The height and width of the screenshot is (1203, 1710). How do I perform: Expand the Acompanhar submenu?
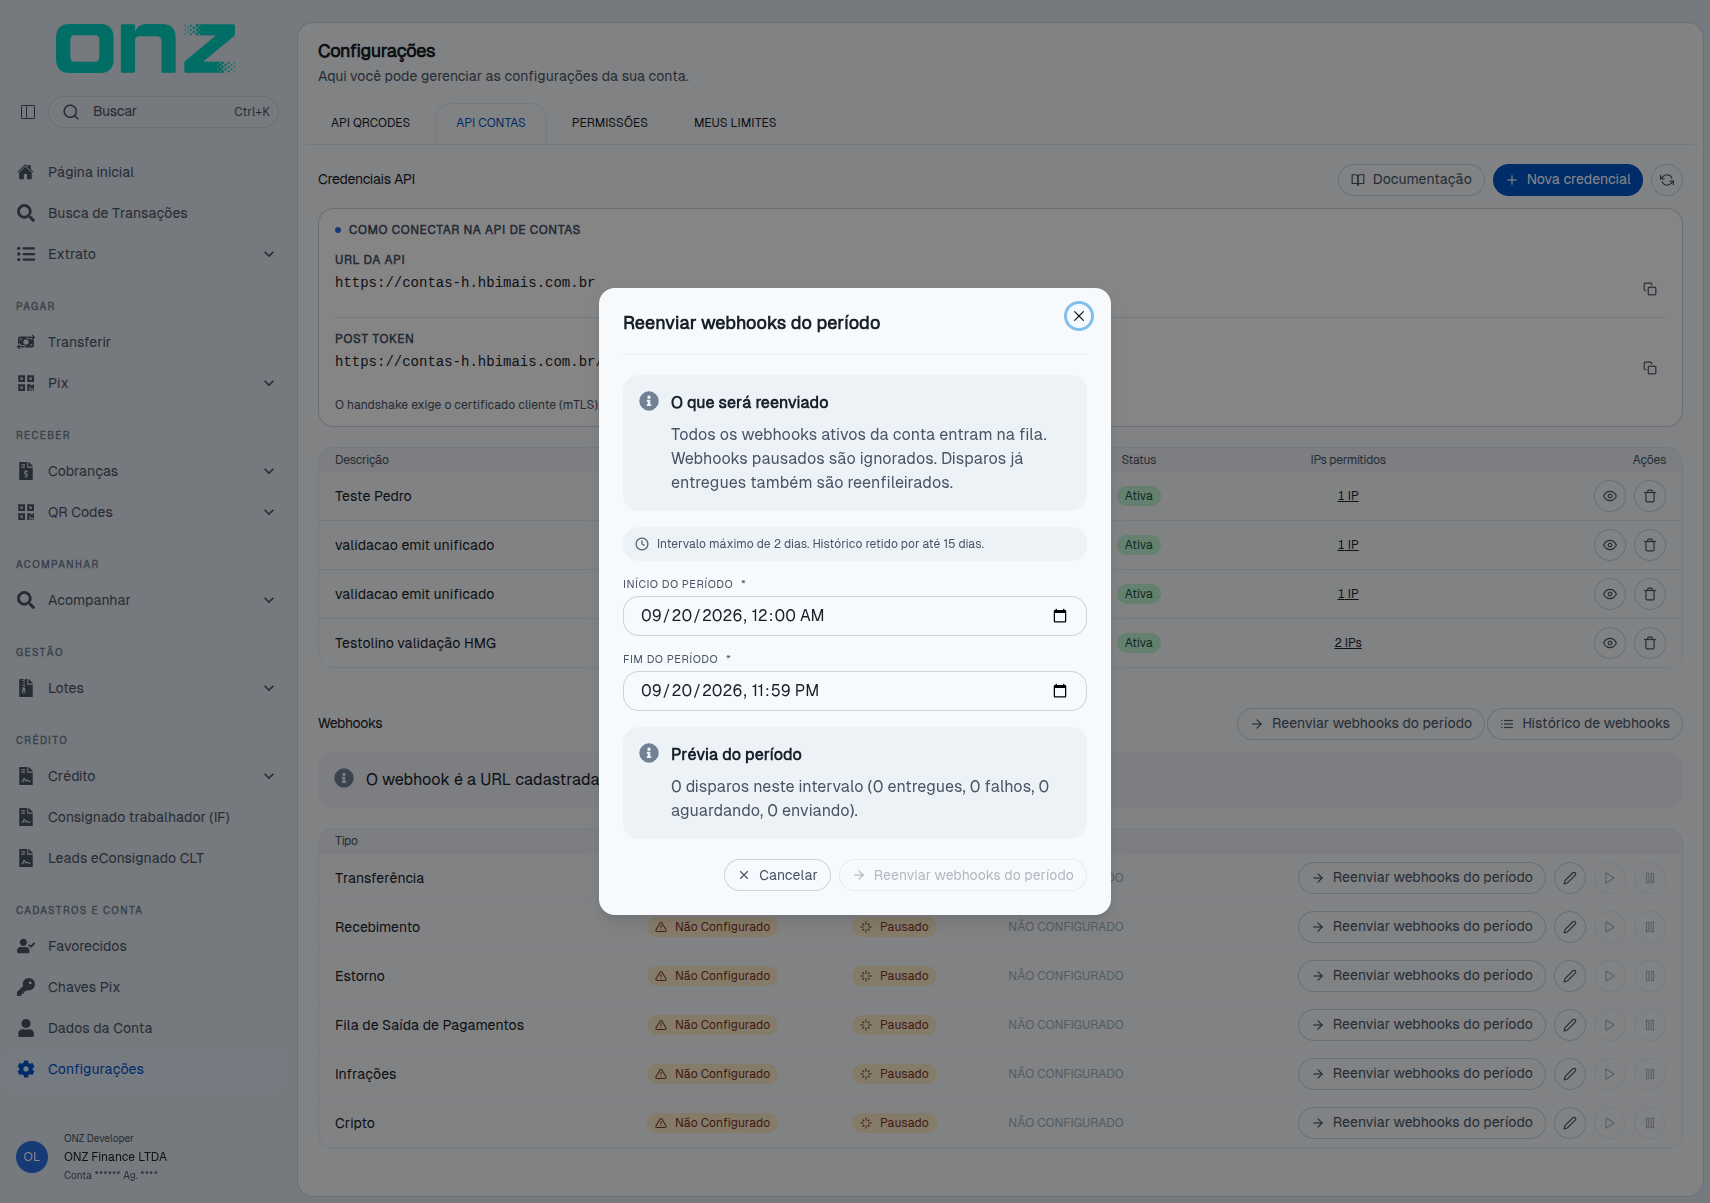pyautogui.click(x=146, y=600)
